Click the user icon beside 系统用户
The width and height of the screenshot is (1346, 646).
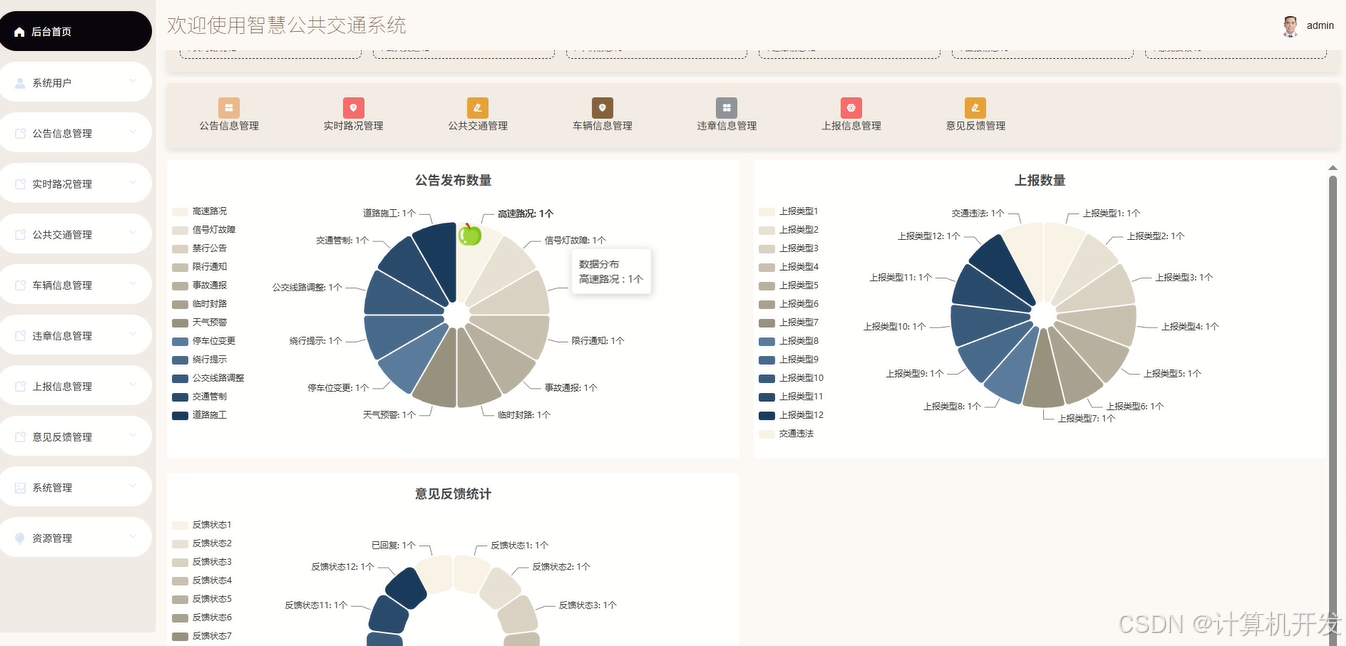(x=20, y=83)
